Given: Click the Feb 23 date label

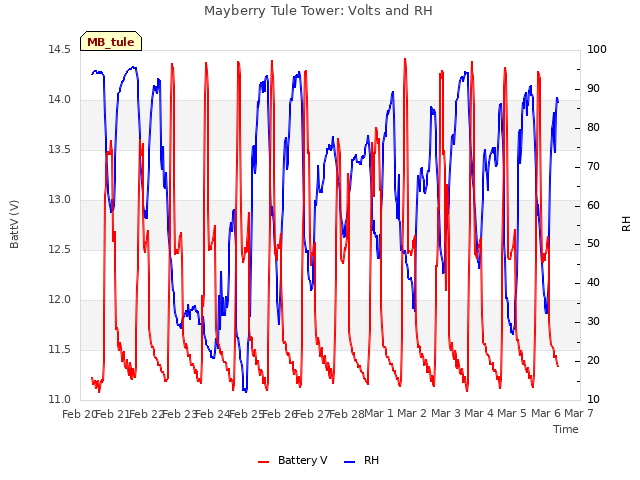Looking at the screenshot, I should 179,414.
